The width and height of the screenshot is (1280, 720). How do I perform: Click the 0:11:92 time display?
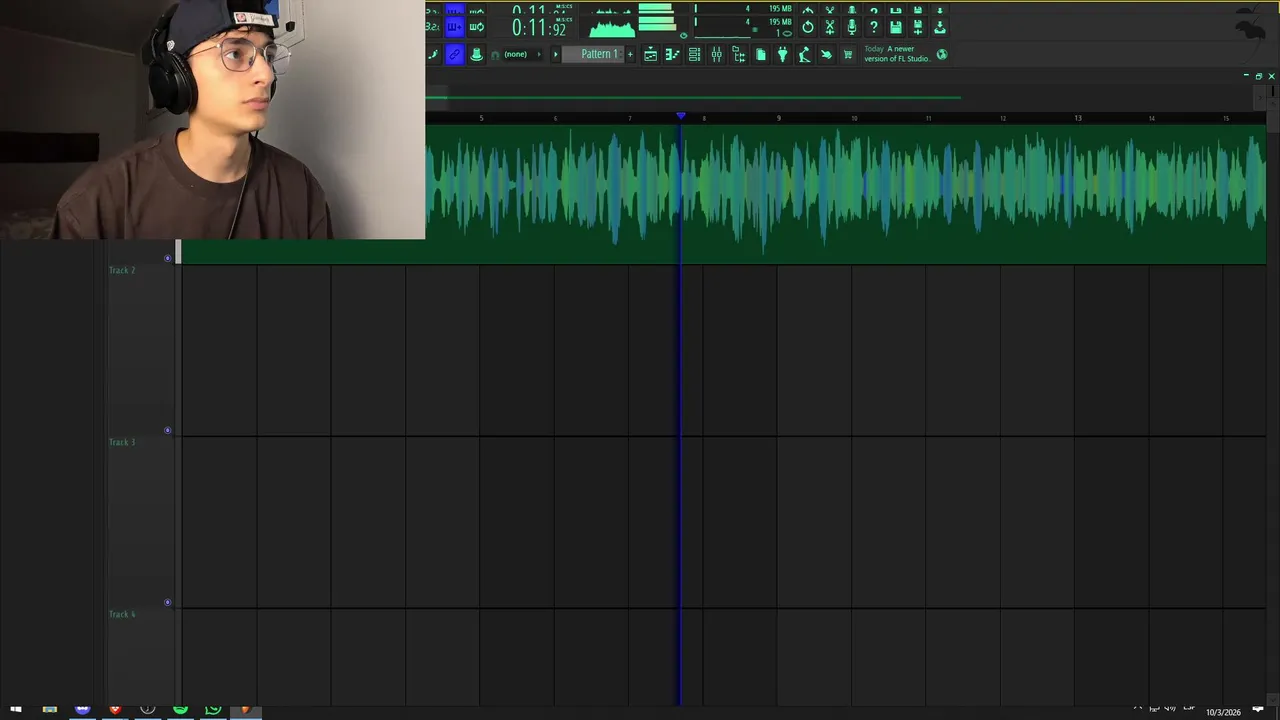538,27
